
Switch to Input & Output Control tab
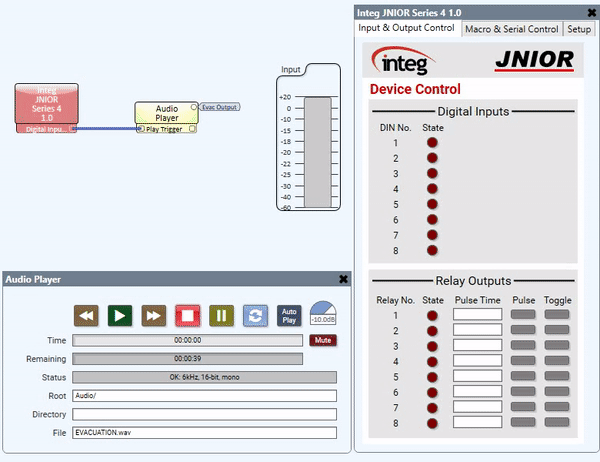pyautogui.click(x=406, y=28)
